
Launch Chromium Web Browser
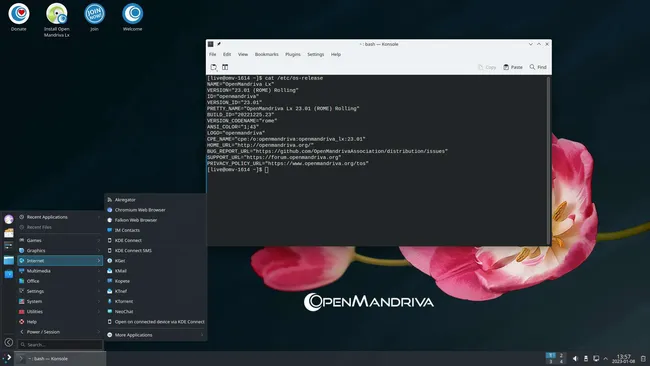tap(155, 210)
